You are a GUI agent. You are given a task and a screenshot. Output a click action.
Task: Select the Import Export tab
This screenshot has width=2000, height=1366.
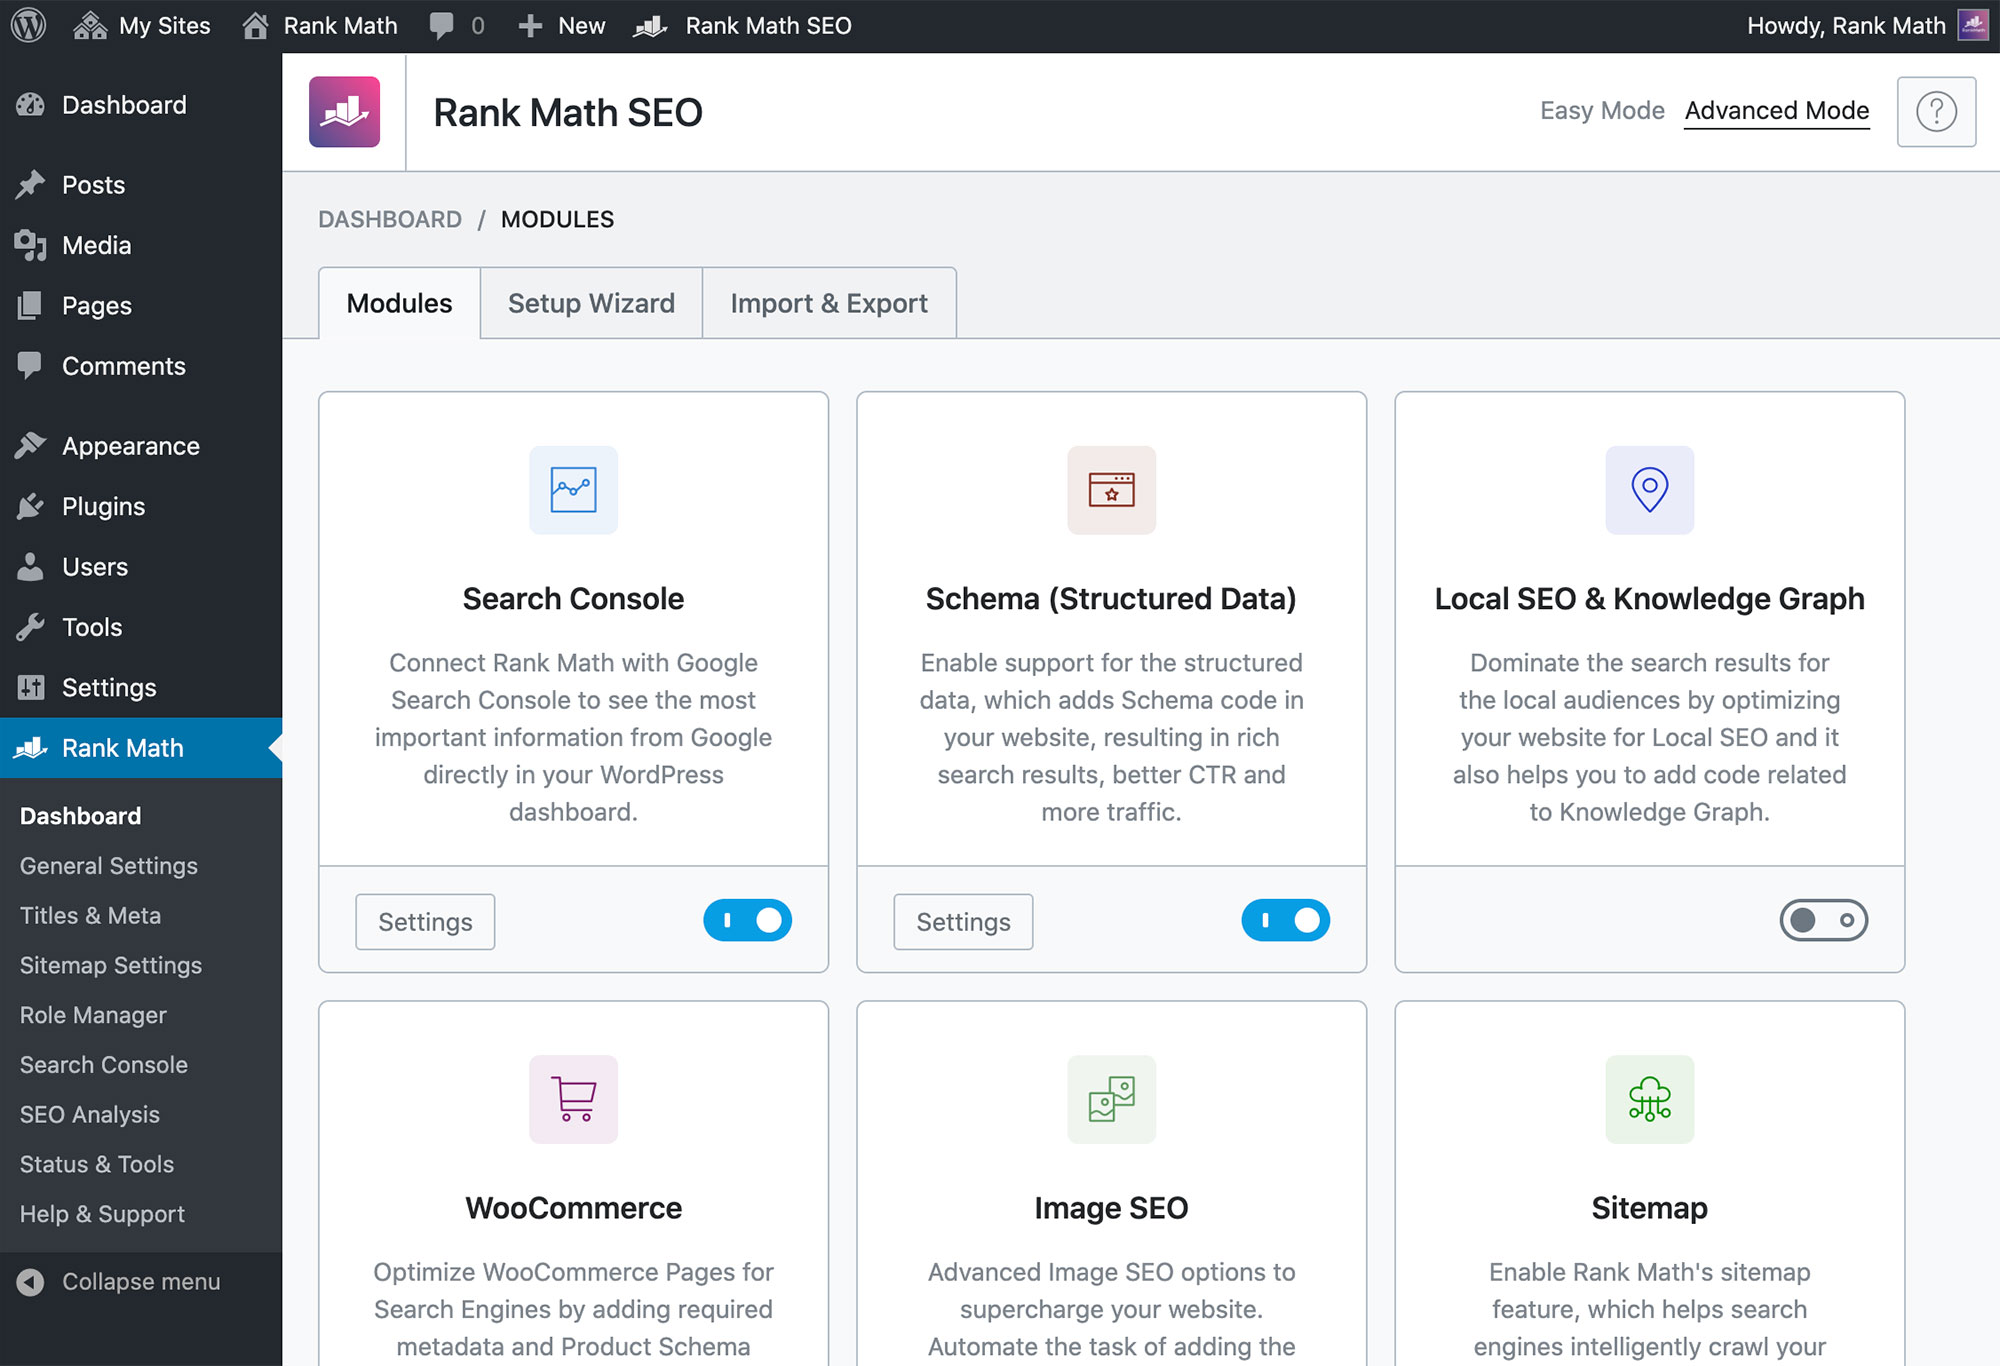(828, 302)
